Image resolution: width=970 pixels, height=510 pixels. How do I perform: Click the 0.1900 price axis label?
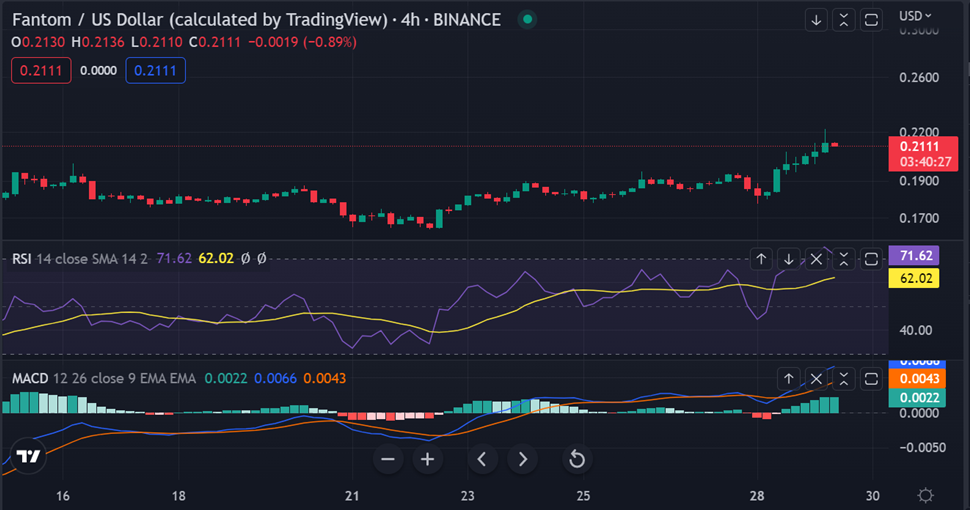pos(919,181)
